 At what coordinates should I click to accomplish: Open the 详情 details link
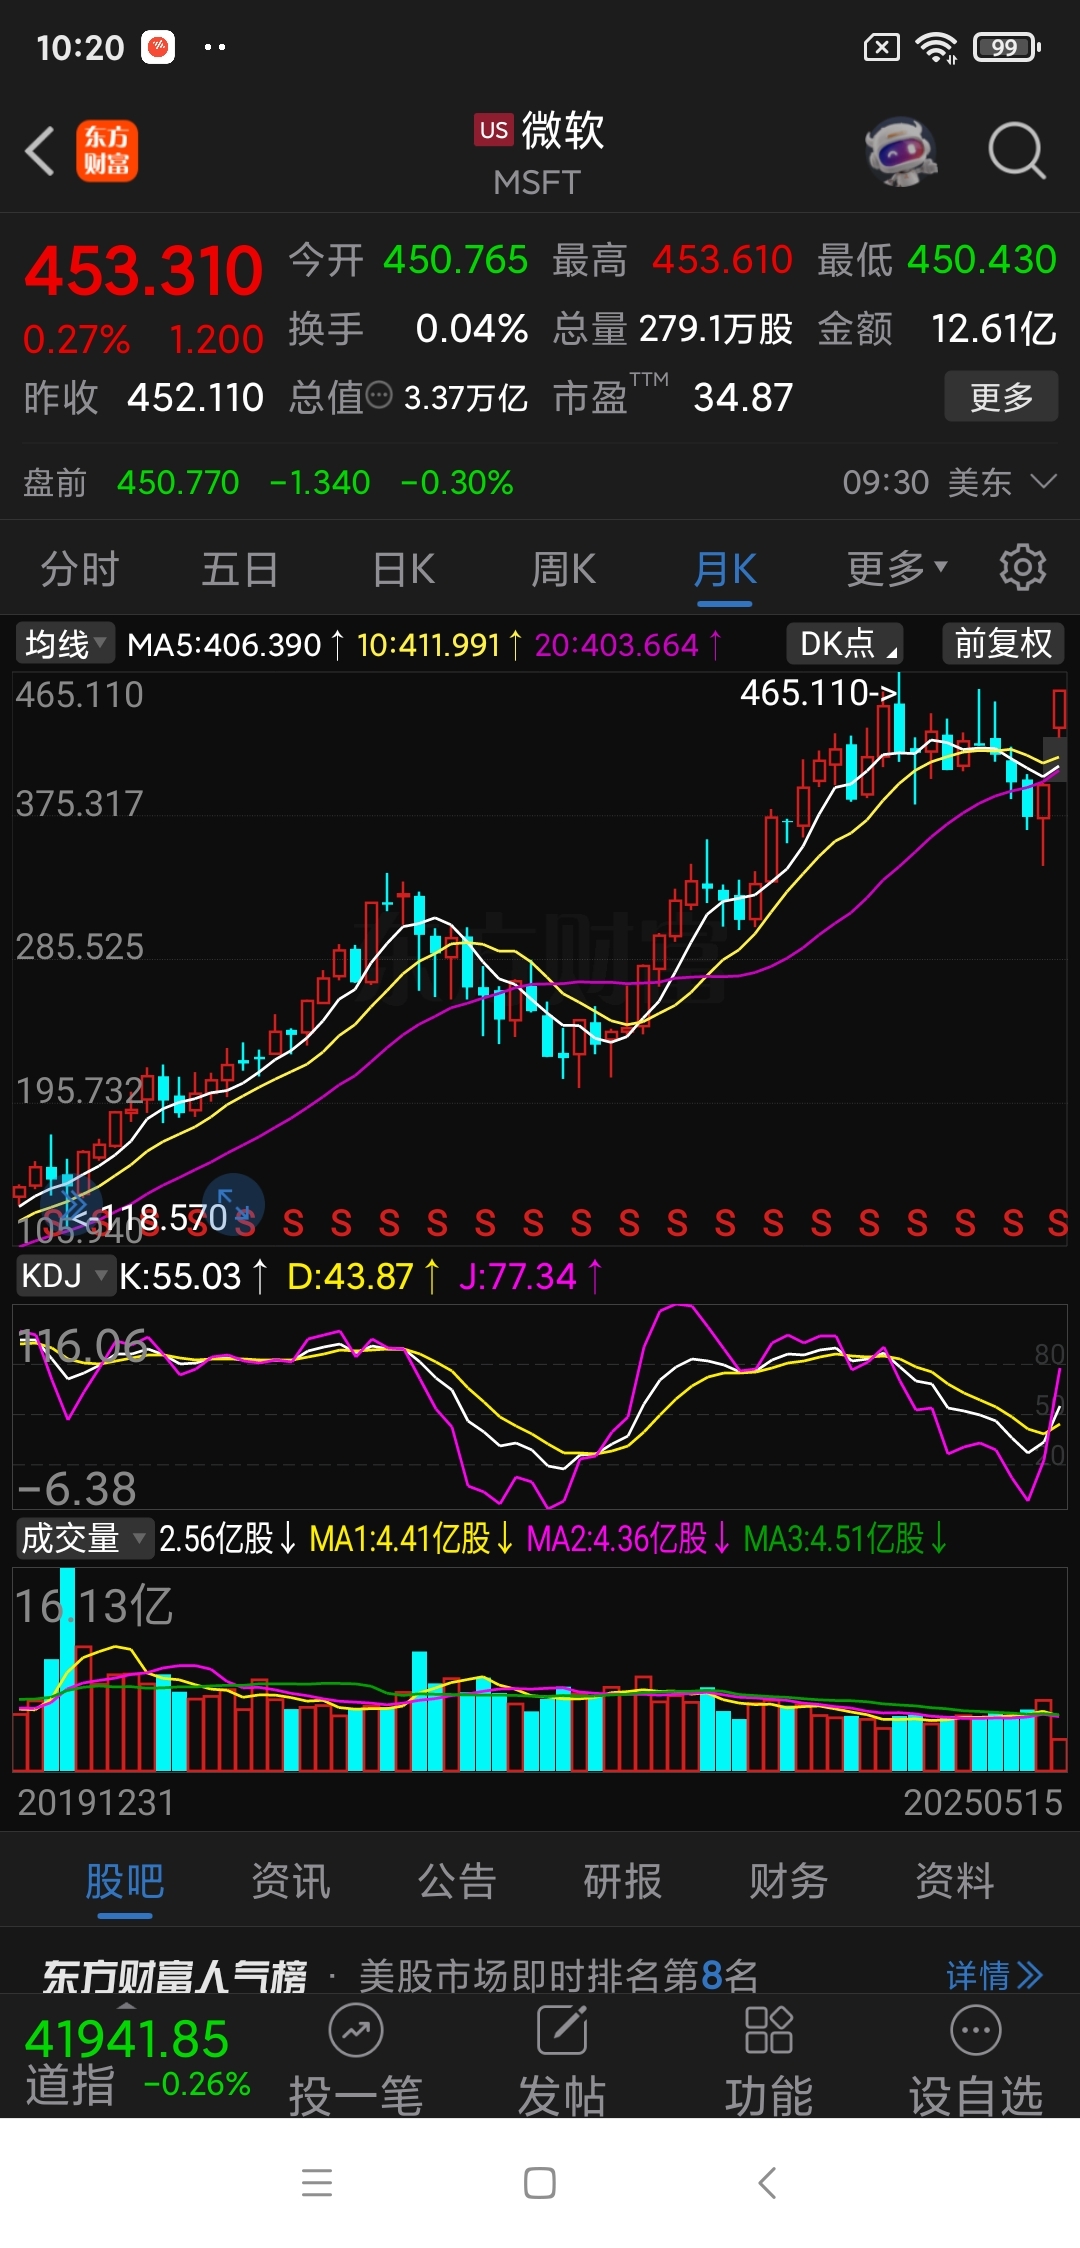click(x=994, y=1976)
